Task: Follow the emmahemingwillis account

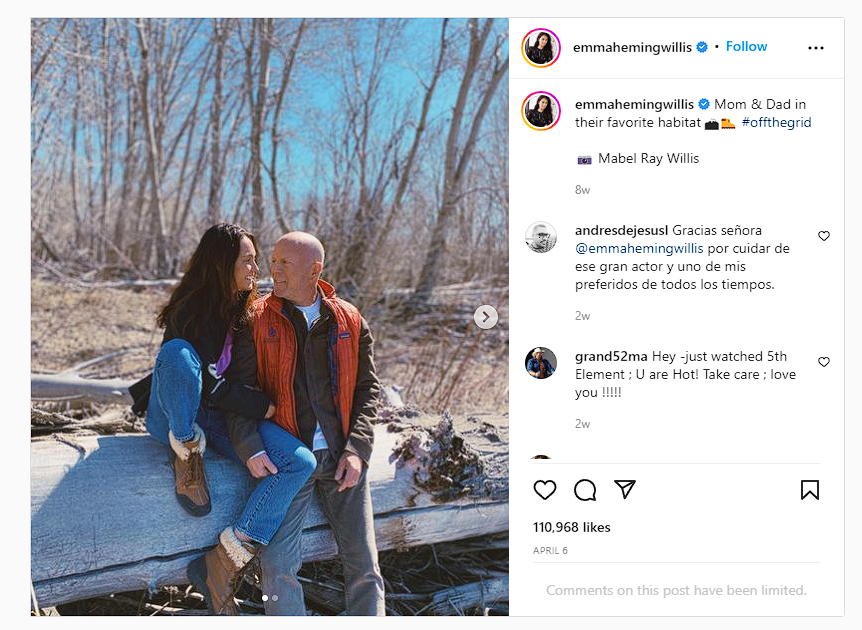Action: [746, 47]
